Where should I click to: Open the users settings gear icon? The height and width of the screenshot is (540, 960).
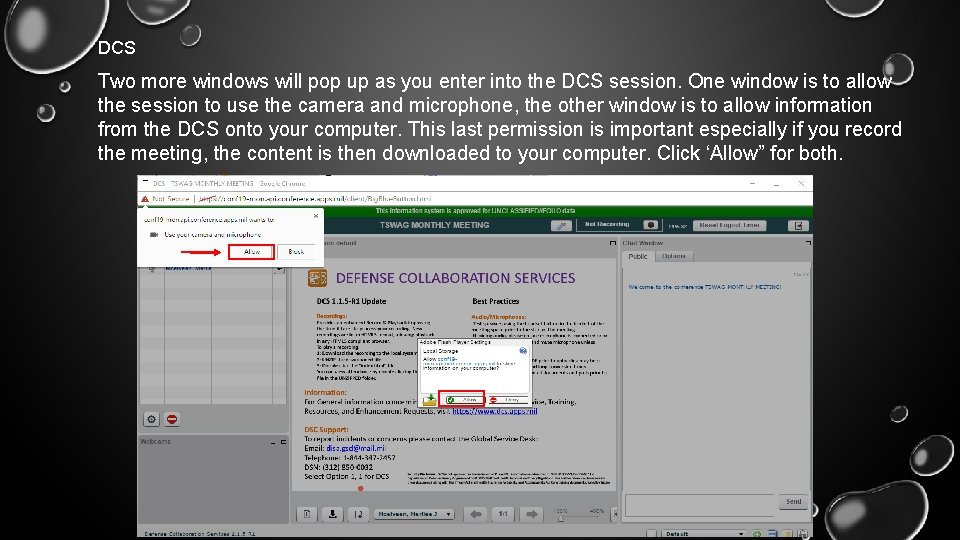[151, 419]
